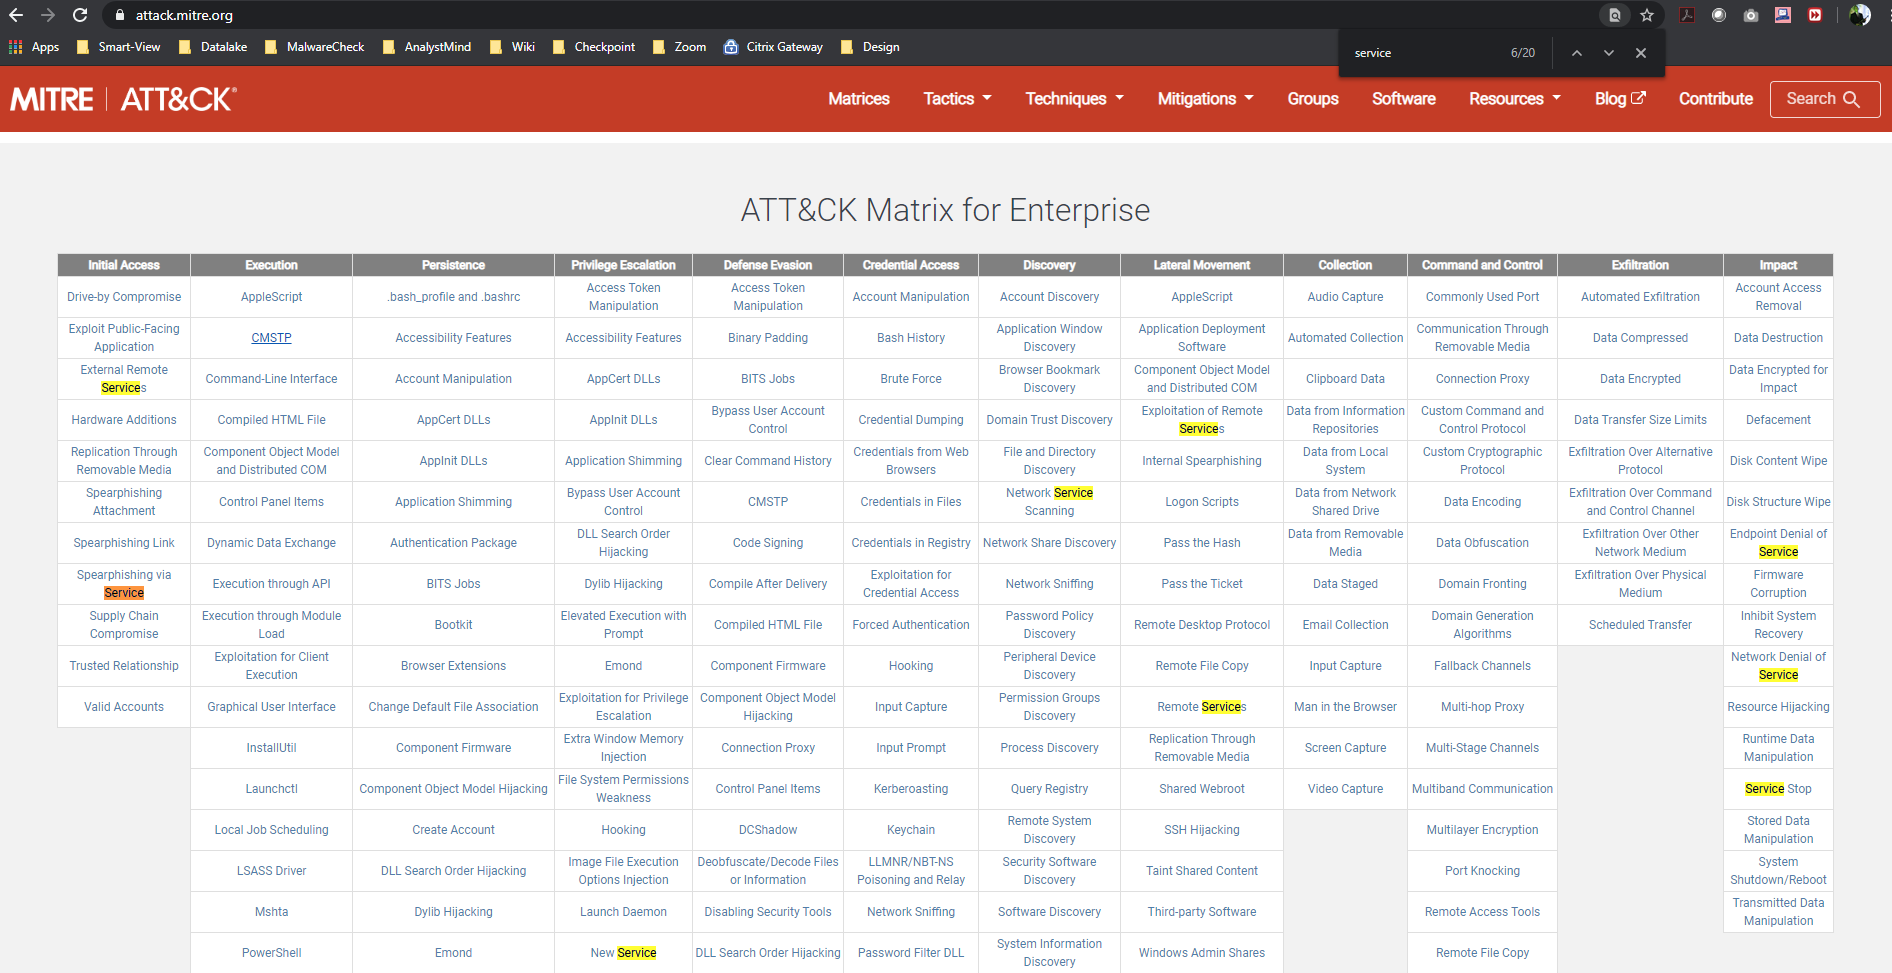The image size is (1892, 973).
Task: Open the Design bookmark folder
Action: tap(870, 47)
